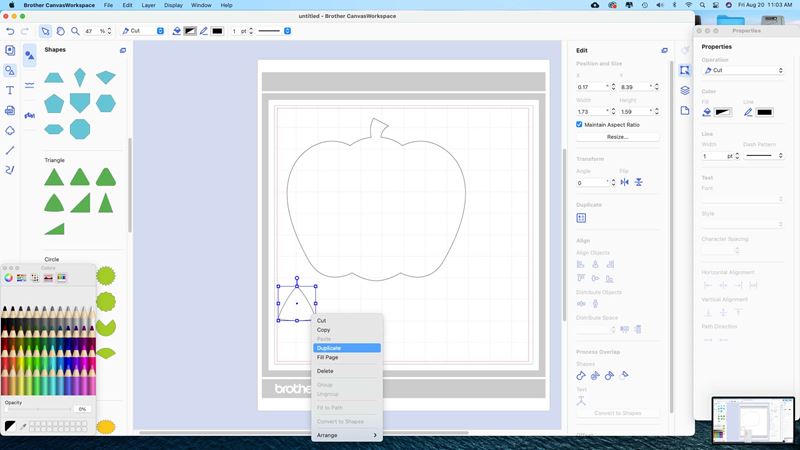Open the Layers panel icon

685,90
